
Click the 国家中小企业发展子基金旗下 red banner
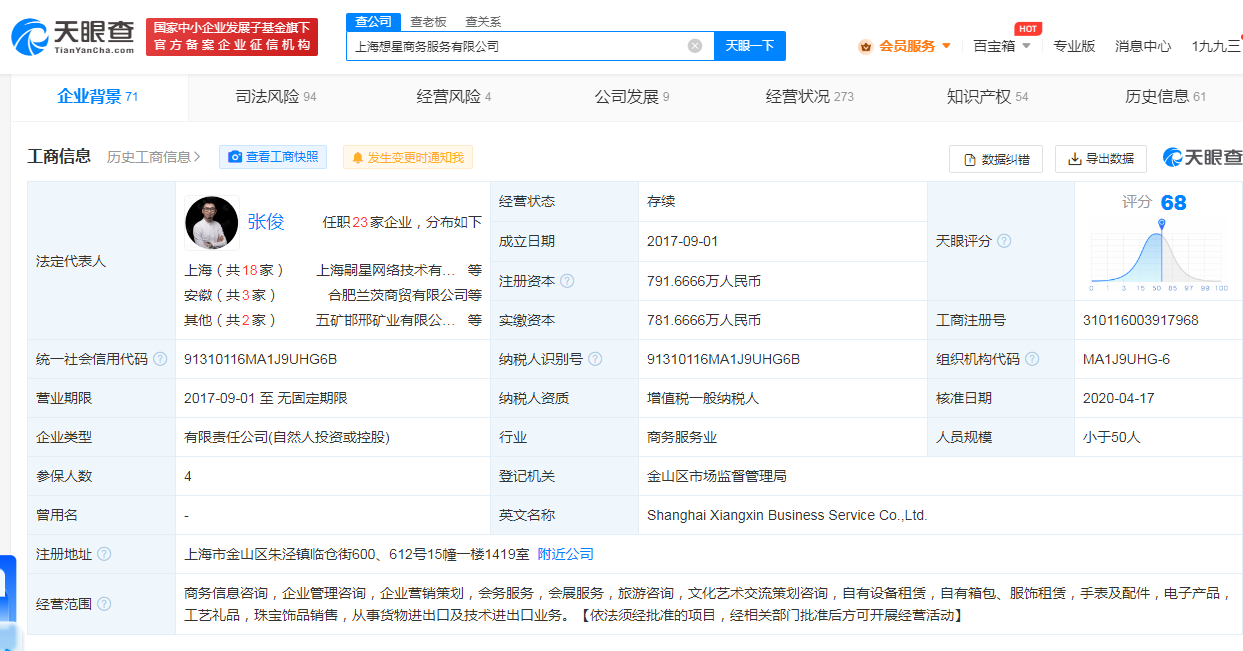[232, 37]
